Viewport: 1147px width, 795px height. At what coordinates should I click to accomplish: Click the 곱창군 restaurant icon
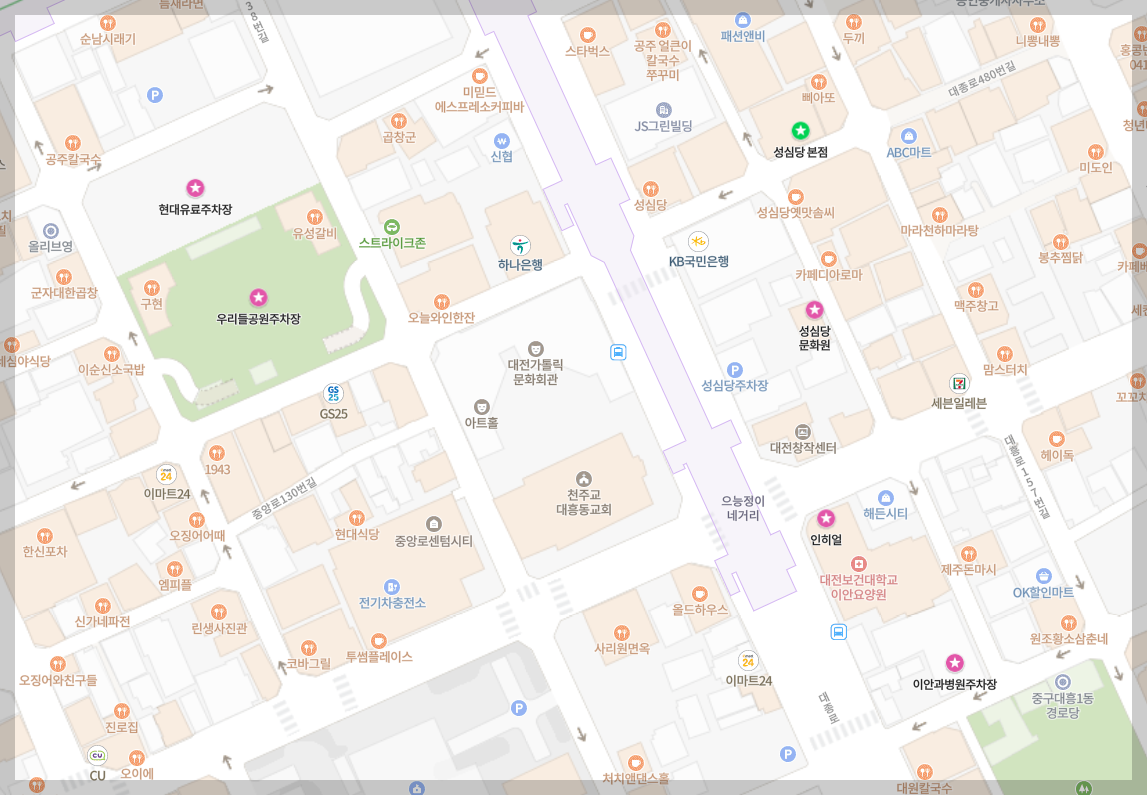(x=399, y=121)
